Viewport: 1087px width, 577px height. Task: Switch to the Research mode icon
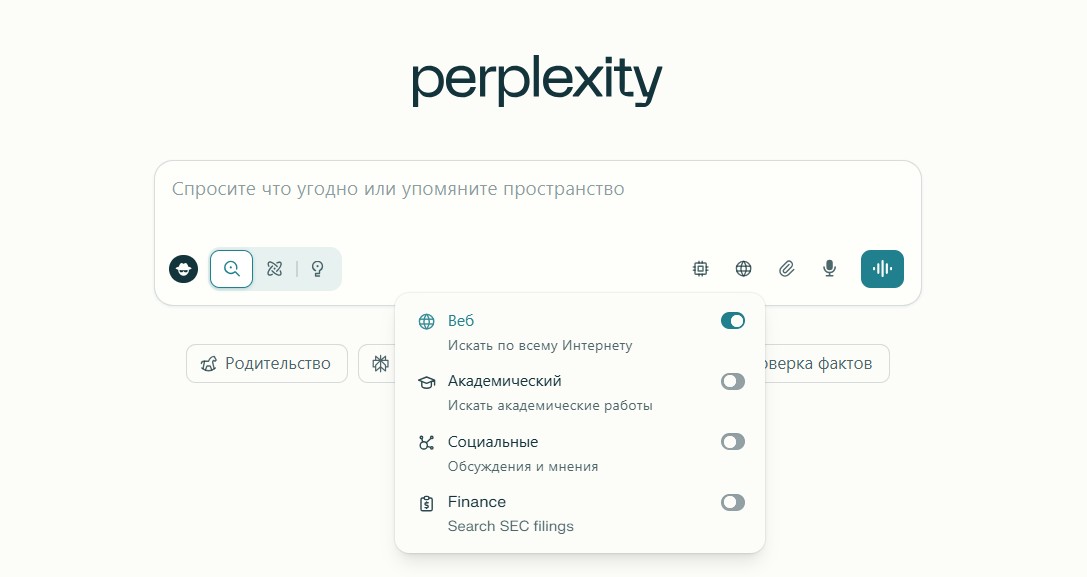pos(275,269)
